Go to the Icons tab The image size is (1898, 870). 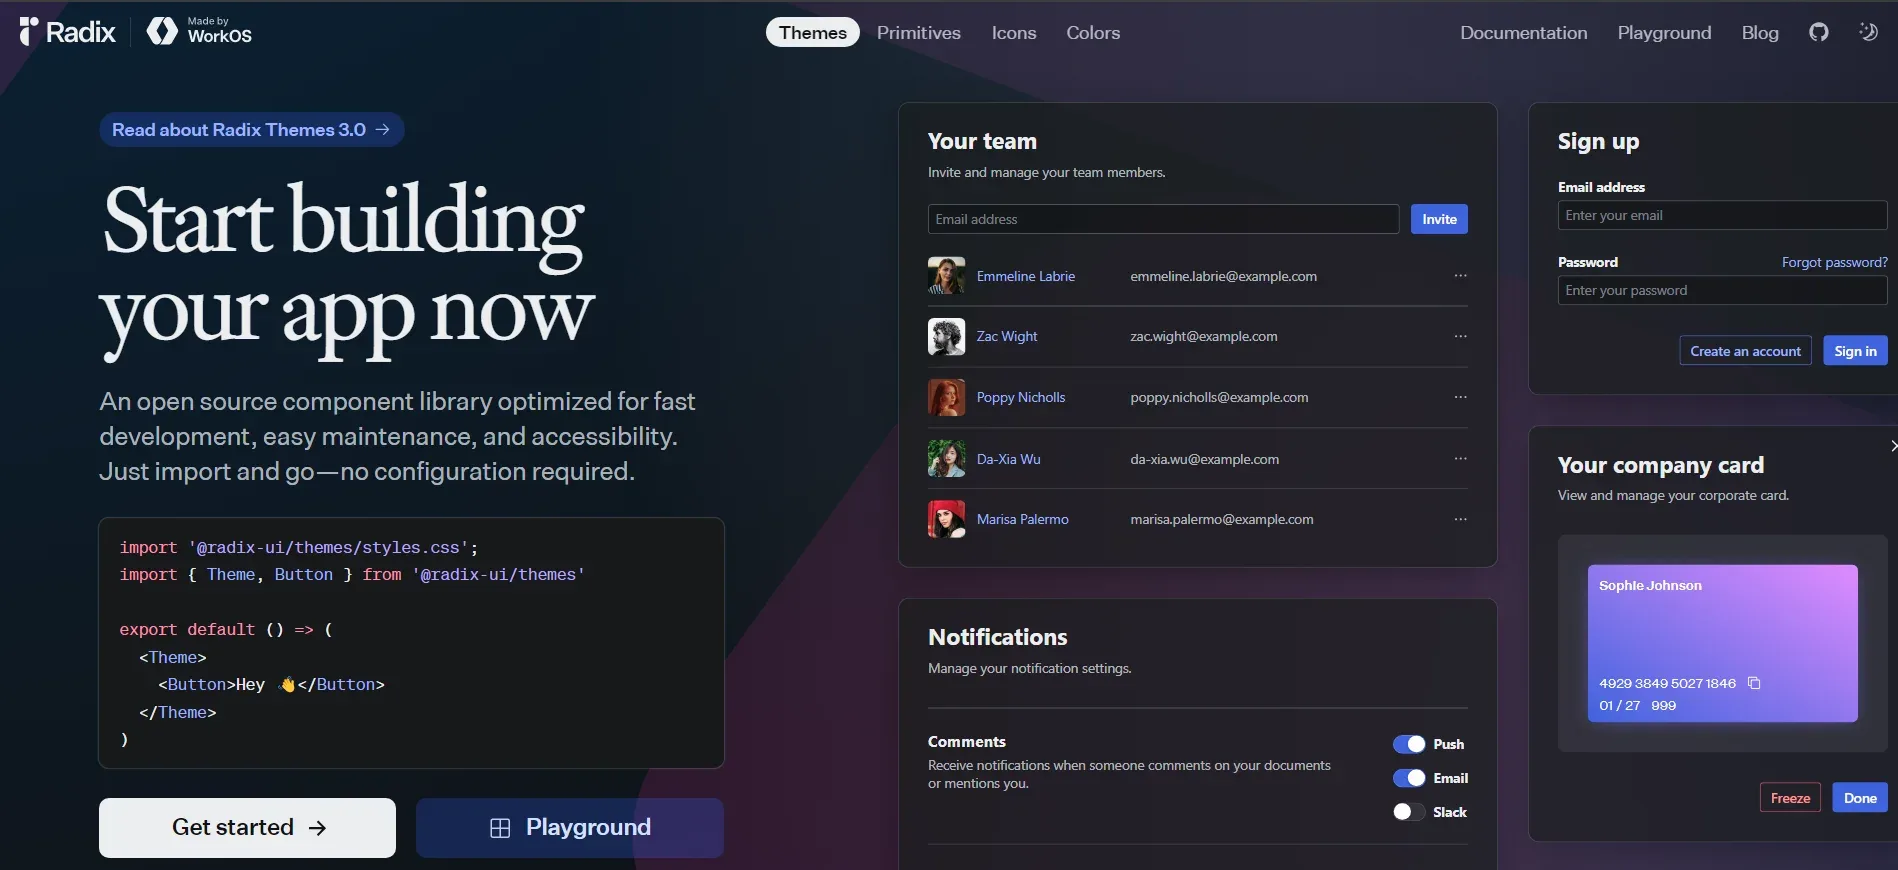point(1014,32)
